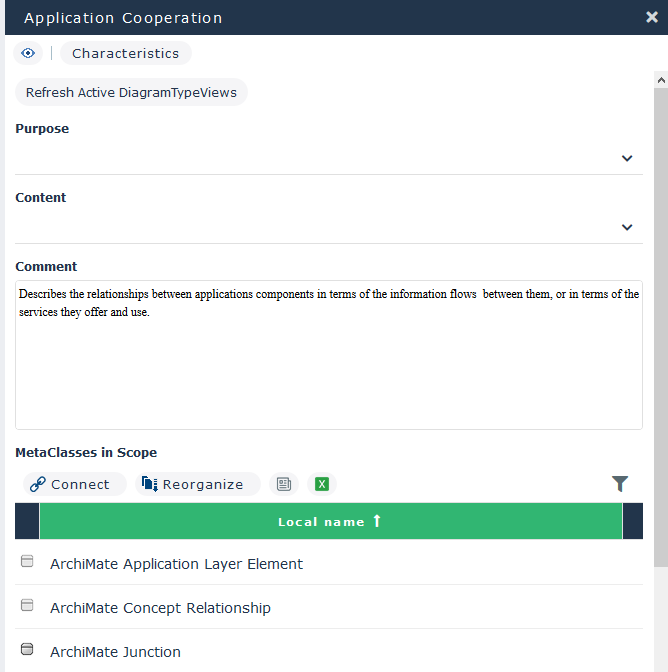Click Refresh Active DiagramTypeViews button

[x=131, y=93]
